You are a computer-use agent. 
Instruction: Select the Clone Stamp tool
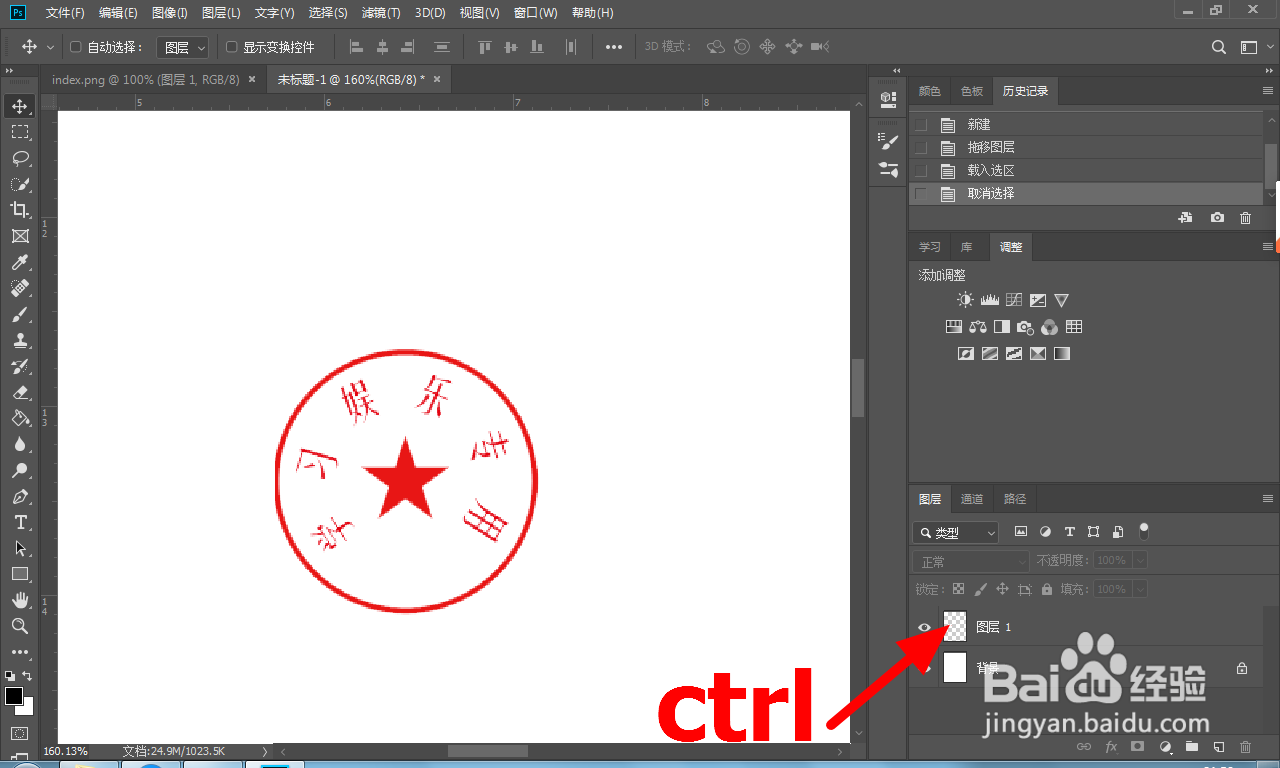[20, 340]
